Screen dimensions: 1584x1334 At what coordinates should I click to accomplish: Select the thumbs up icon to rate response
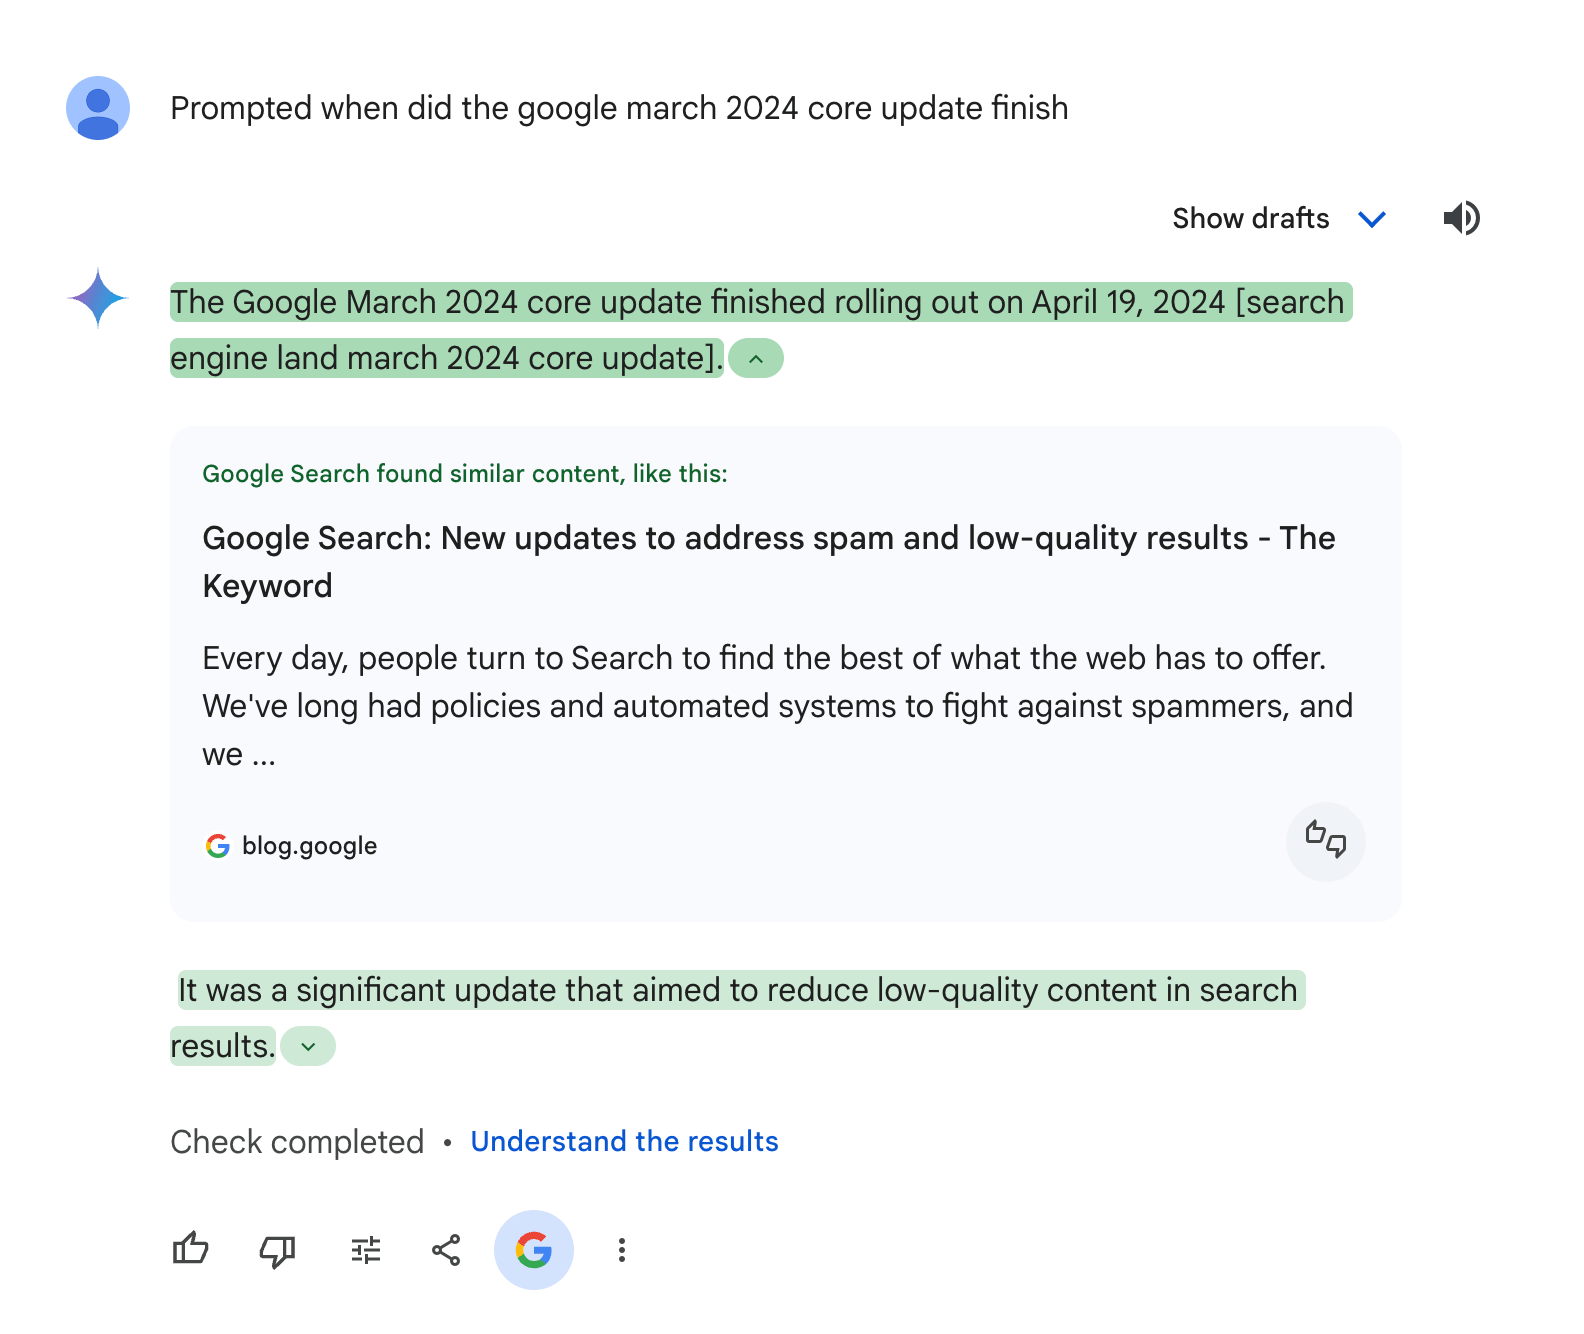(190, 1250)
